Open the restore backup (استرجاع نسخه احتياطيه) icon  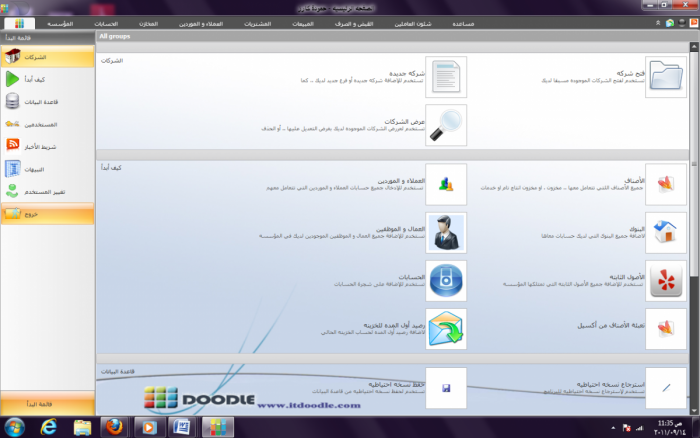point(661,388)
